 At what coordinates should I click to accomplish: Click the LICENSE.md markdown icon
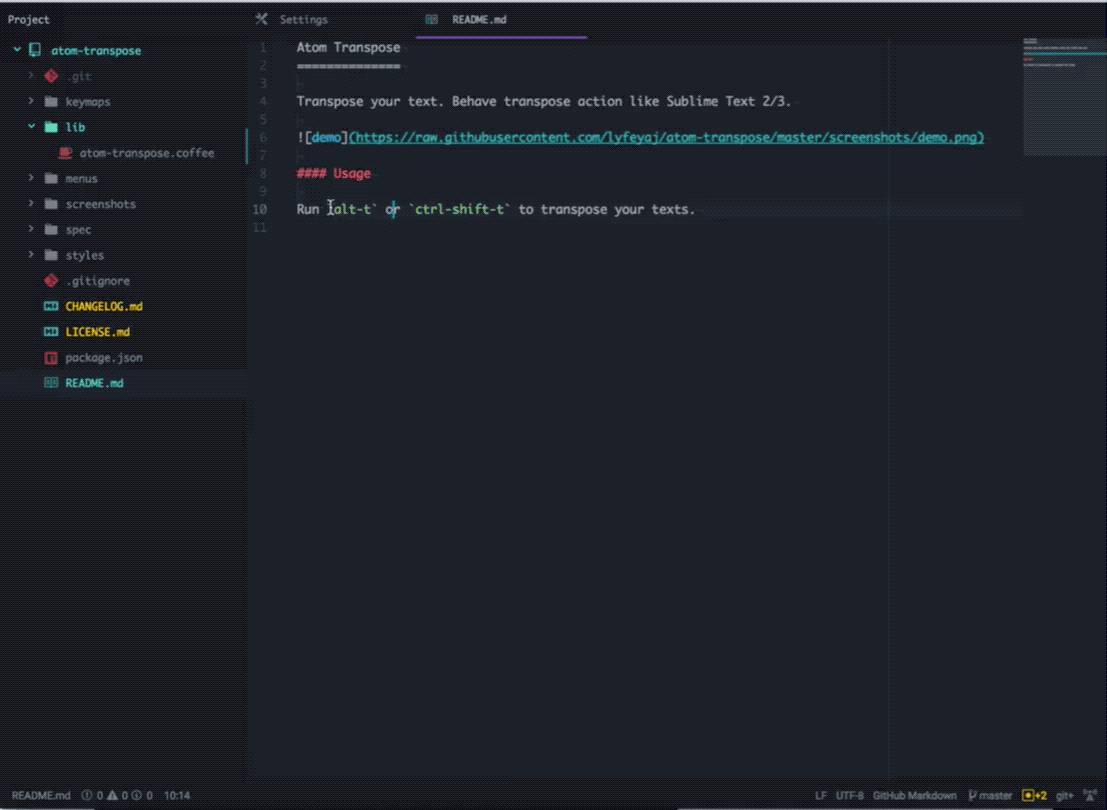click(51, 331)
